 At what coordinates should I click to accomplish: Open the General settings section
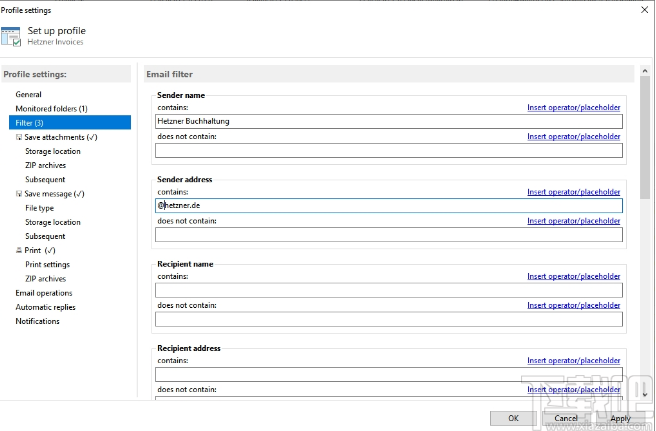(28, 94)
